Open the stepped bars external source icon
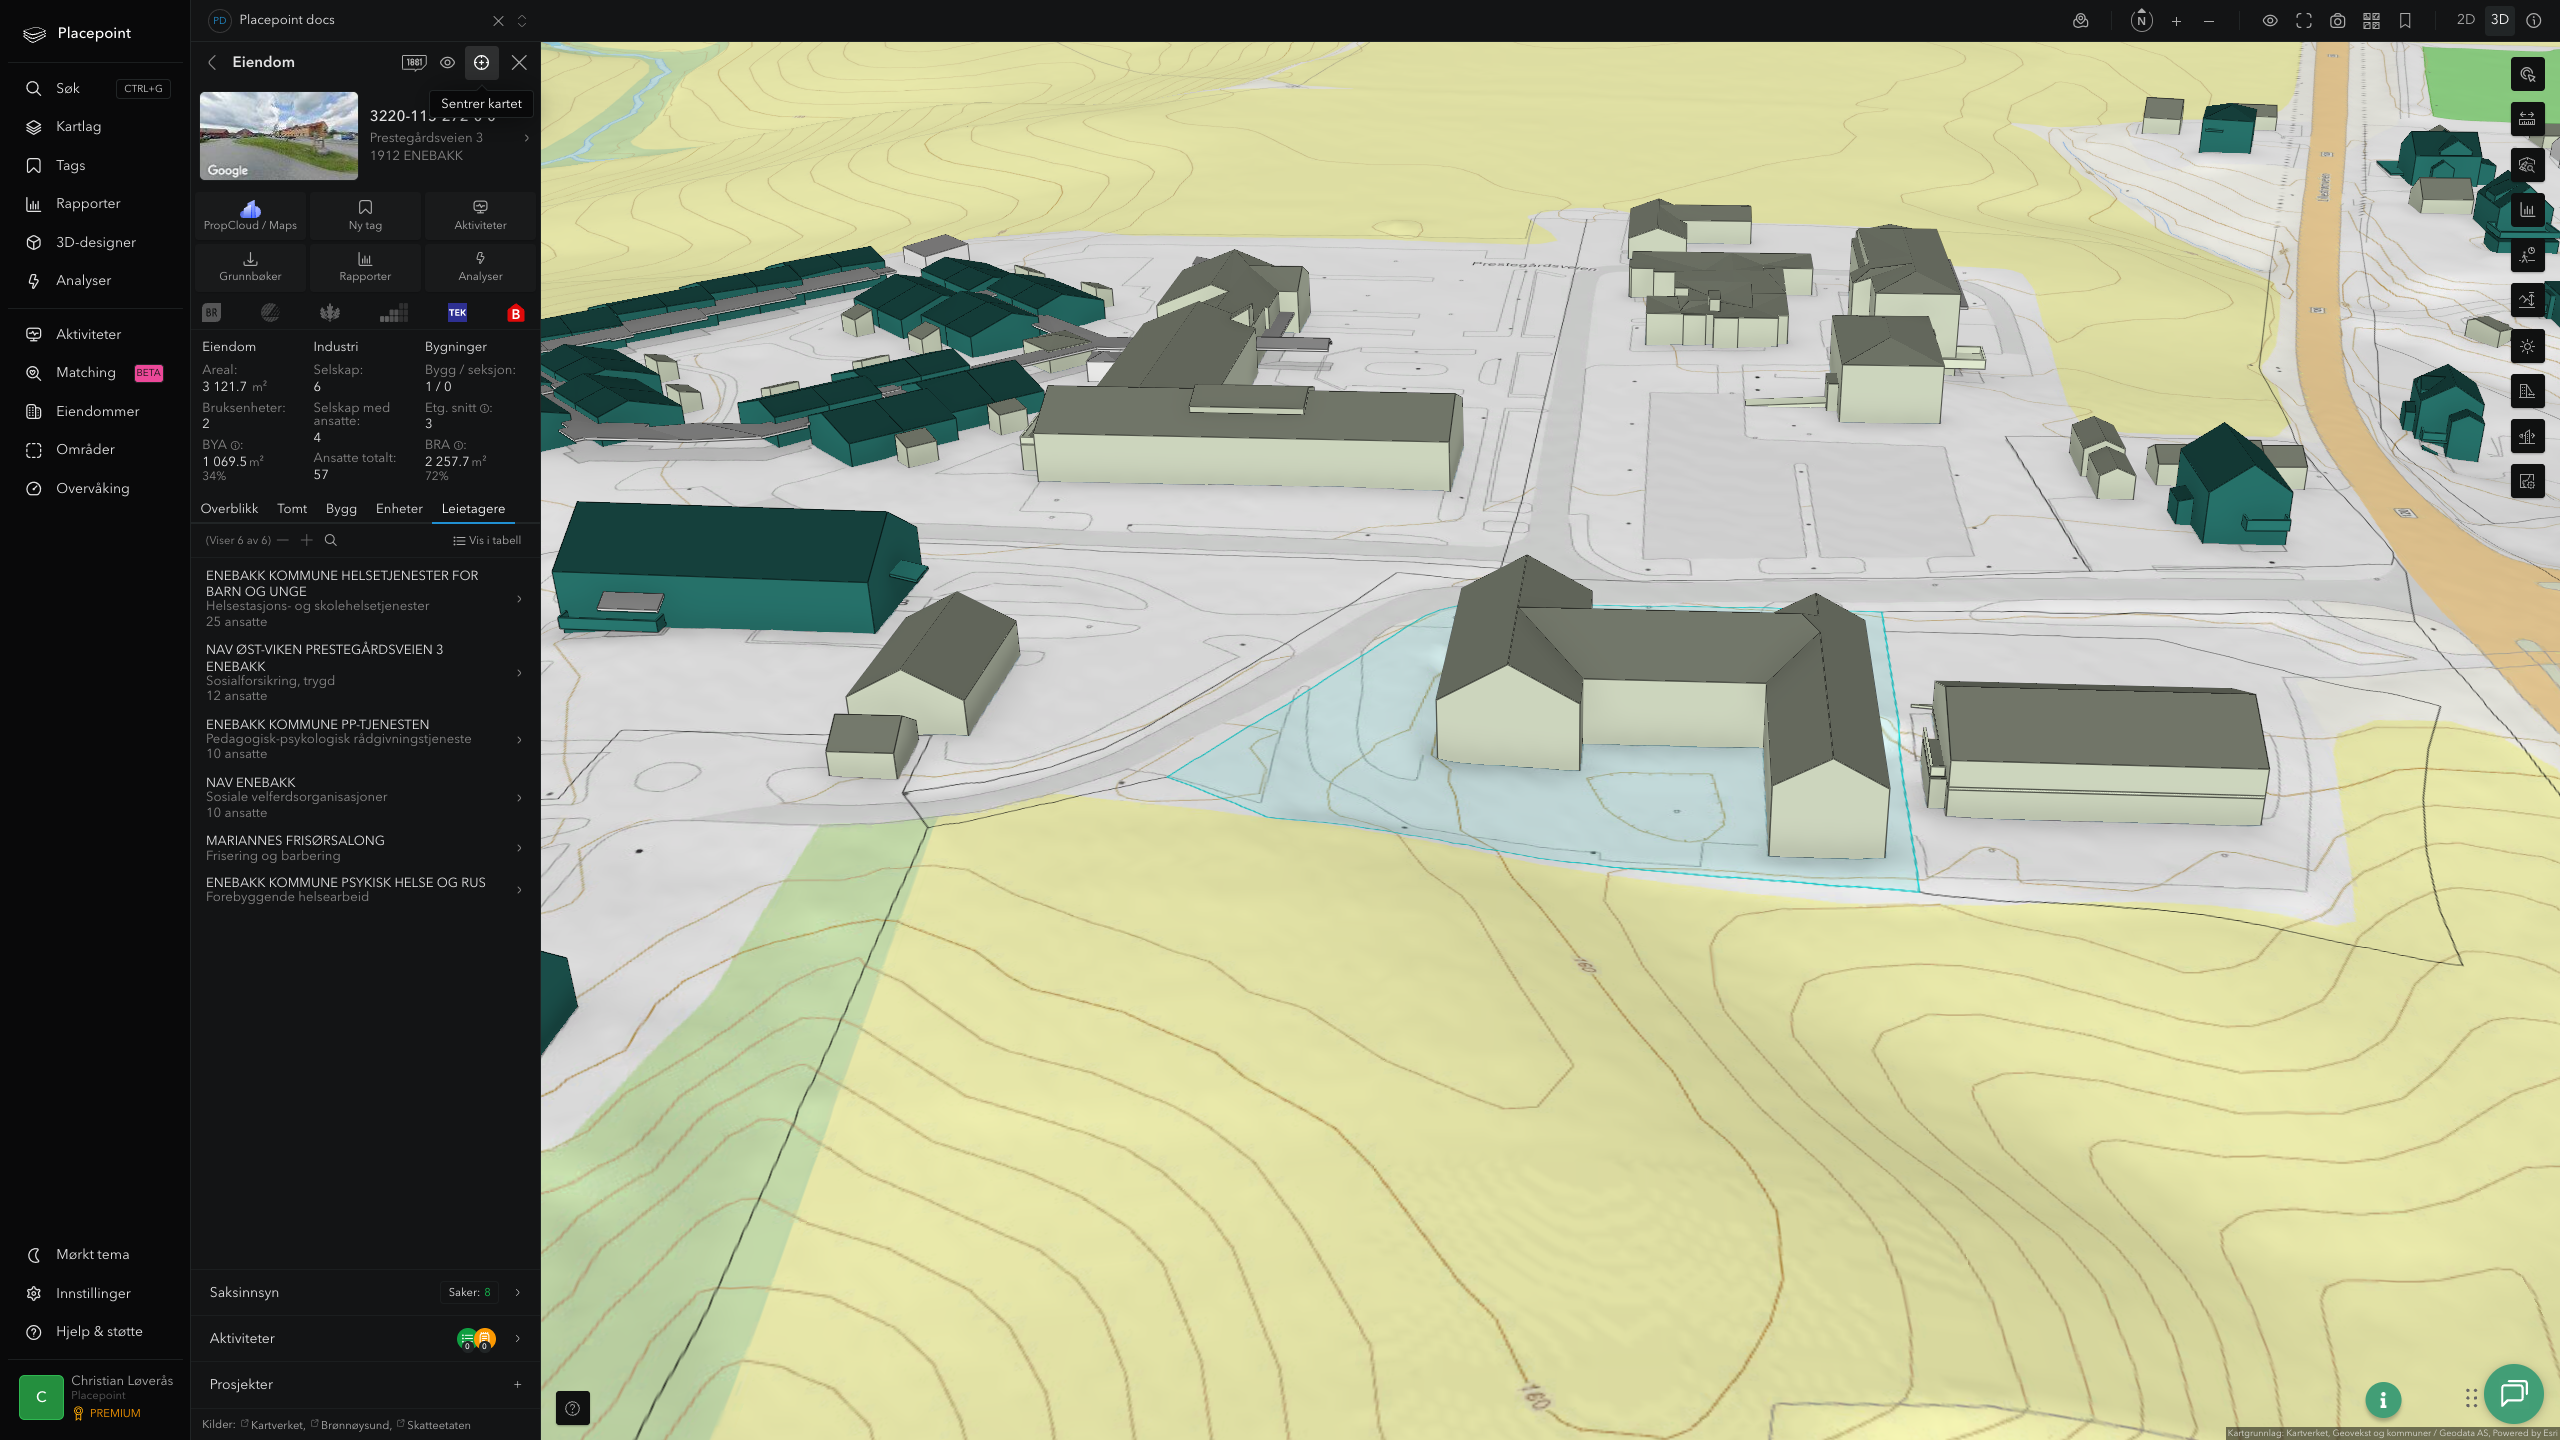This screenshot has width=2560, height=1440. click(x=394, y=313)
